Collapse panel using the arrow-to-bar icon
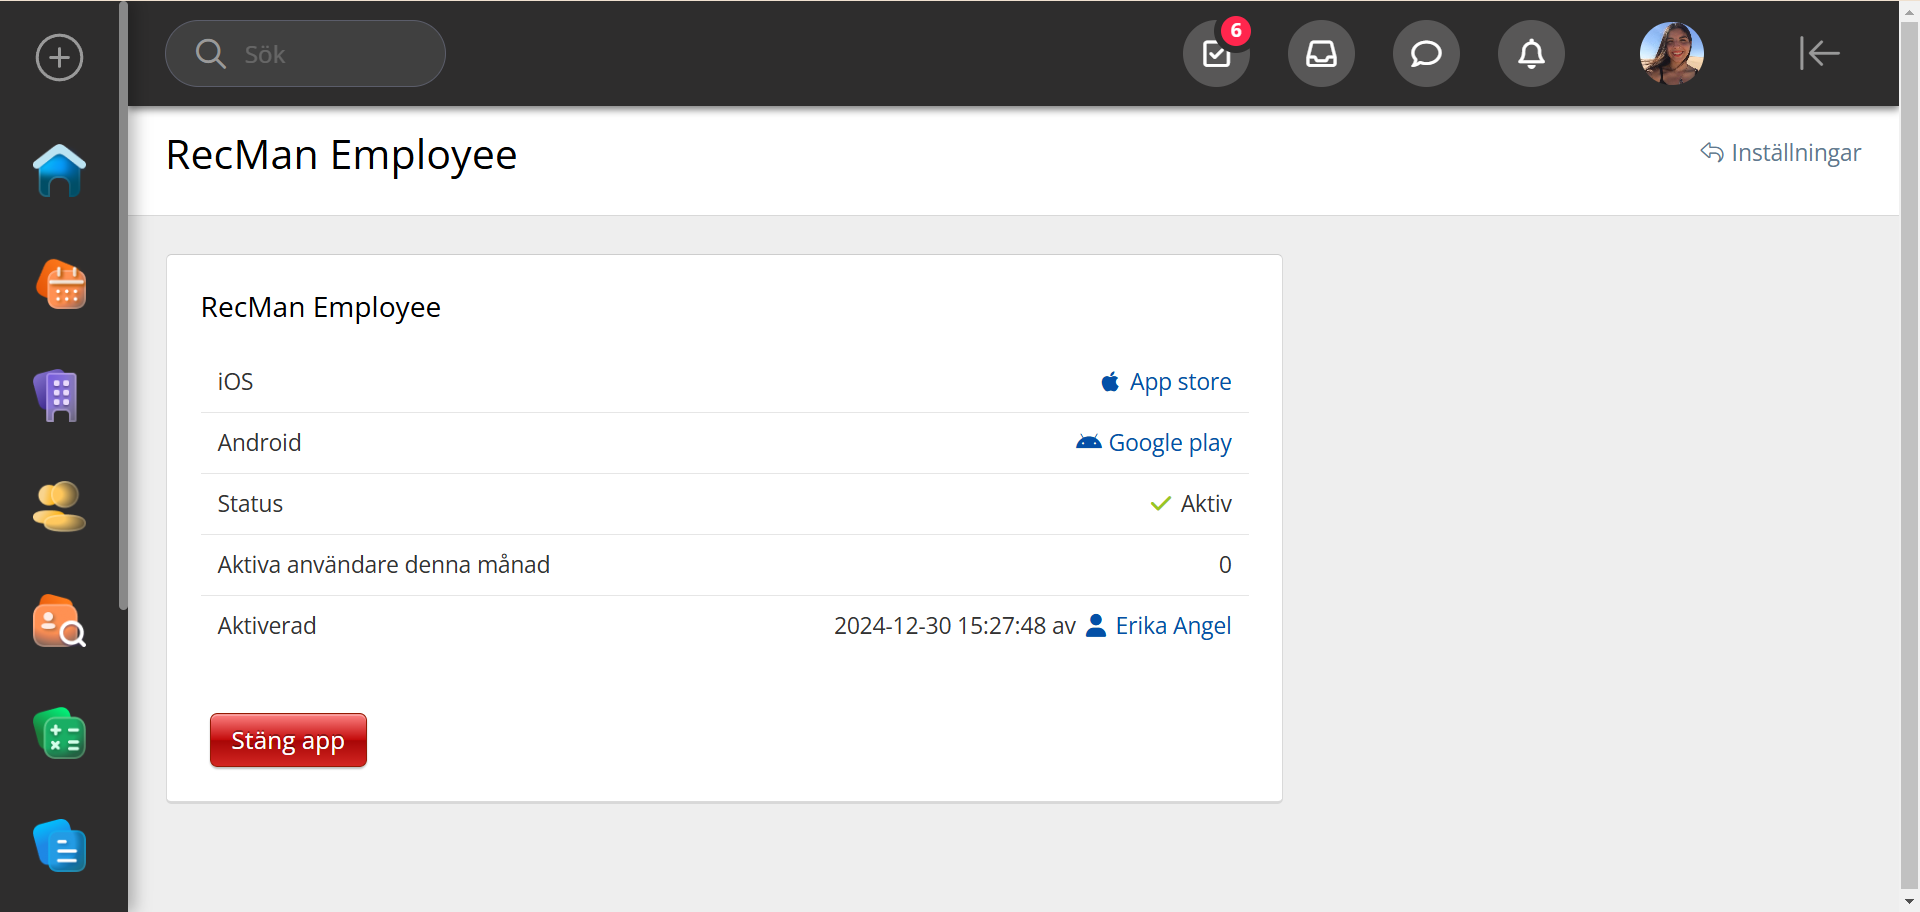 click(x=1819, y=54)
